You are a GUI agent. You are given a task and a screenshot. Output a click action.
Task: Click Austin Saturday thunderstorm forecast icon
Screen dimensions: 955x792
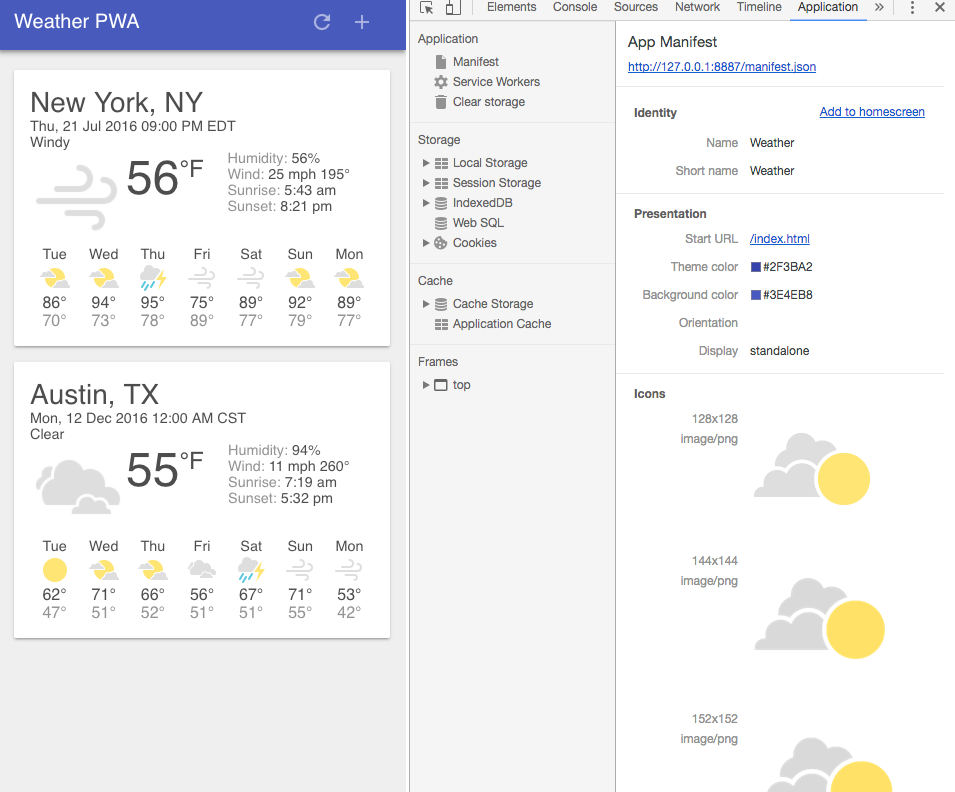[251, 570]
